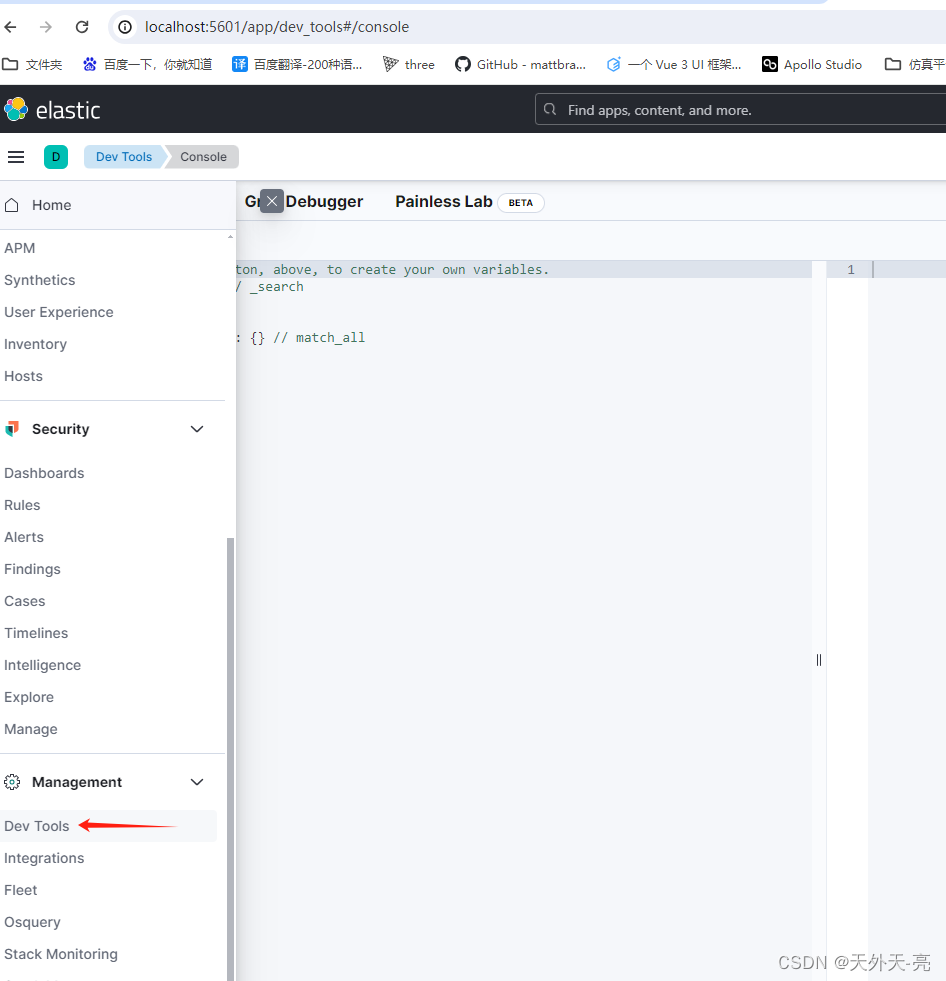The height and width of the screenshot is (981, 946).
Task: Open Osquery in the sidebar
Action: (33, 922)
